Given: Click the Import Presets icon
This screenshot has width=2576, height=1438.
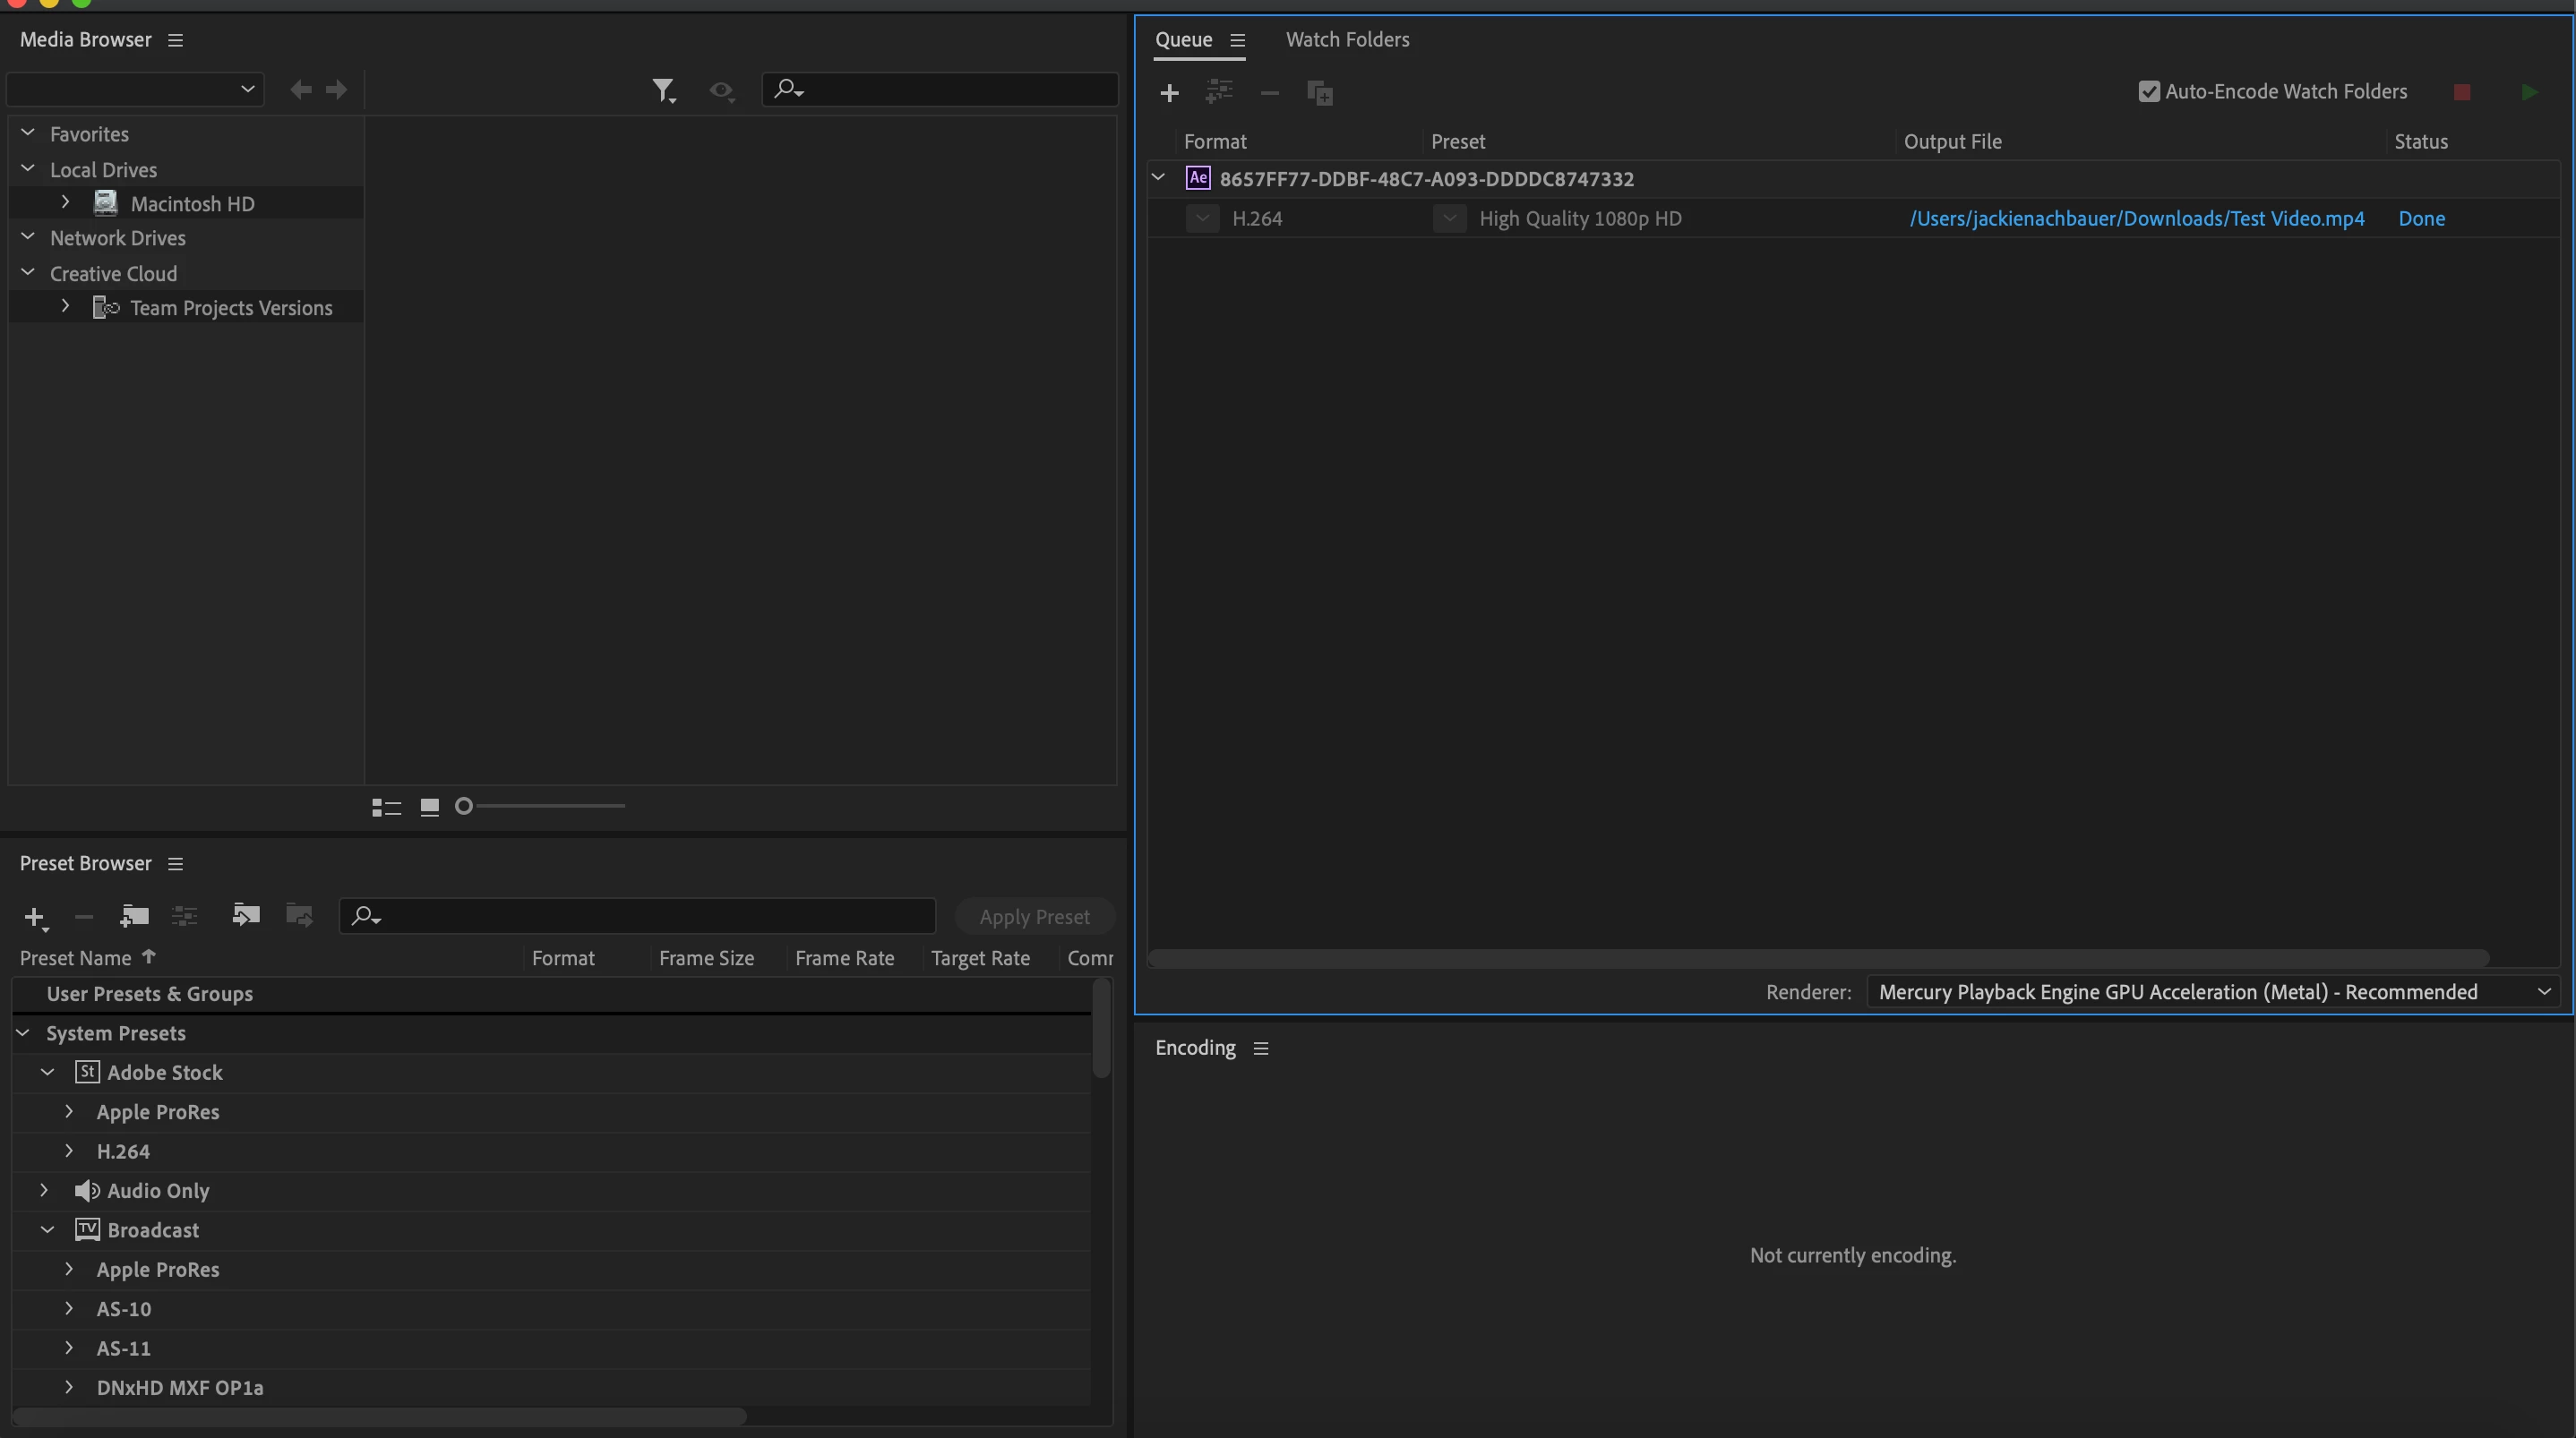Looking at the screenshot, I should (245, 916).
